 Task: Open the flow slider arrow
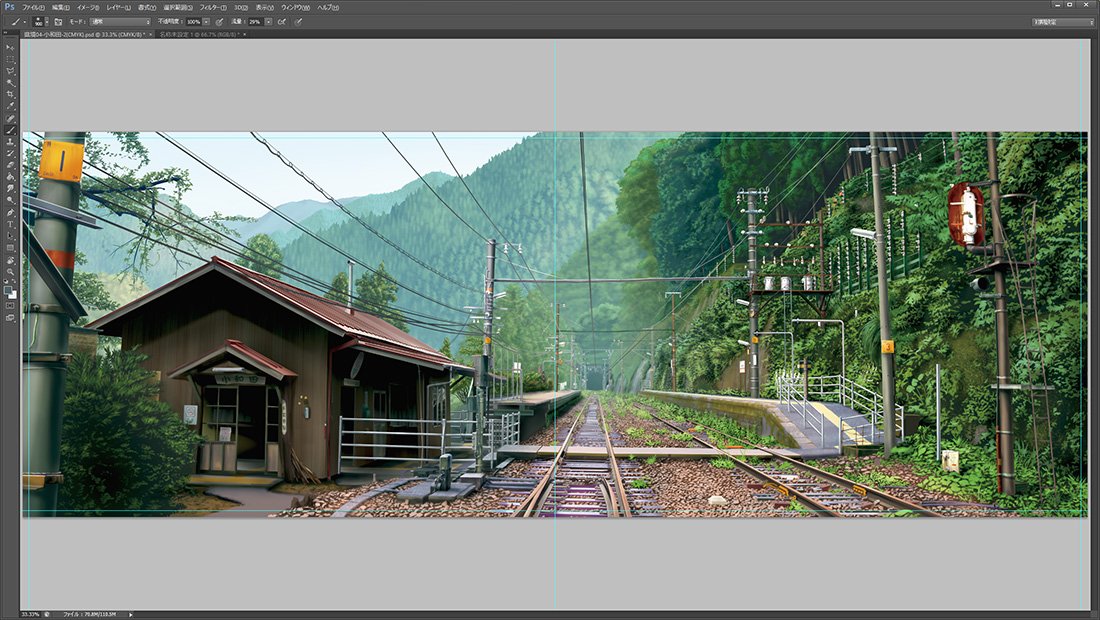coord(269,22)
